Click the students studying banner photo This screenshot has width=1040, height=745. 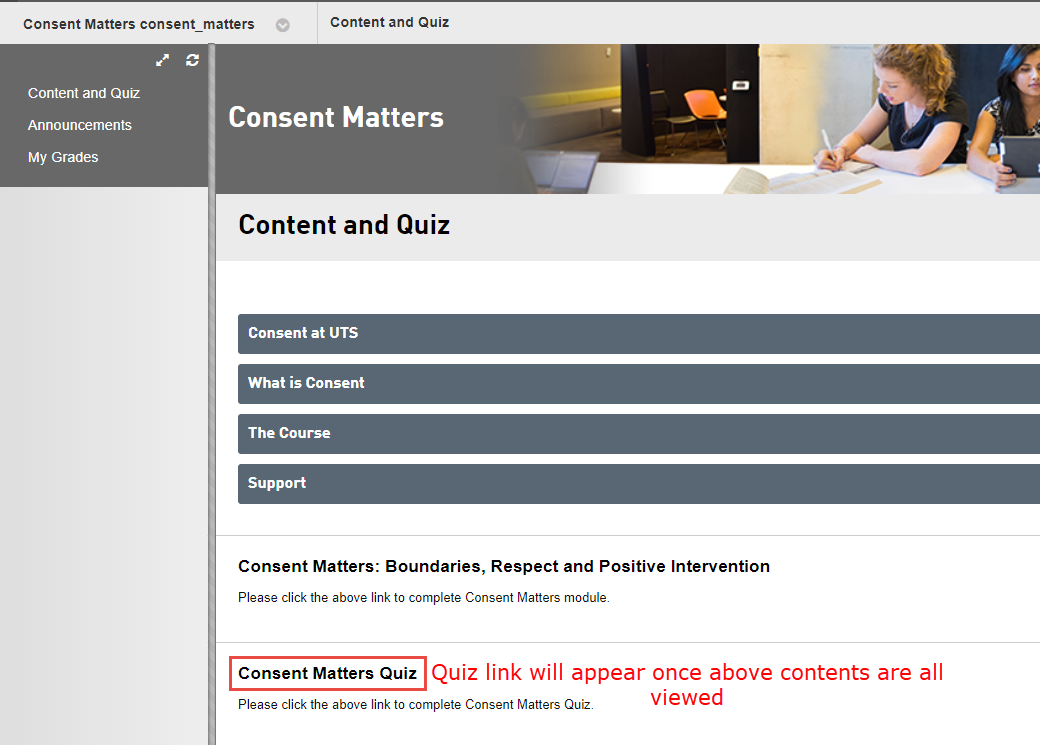(x=800, y=118)
